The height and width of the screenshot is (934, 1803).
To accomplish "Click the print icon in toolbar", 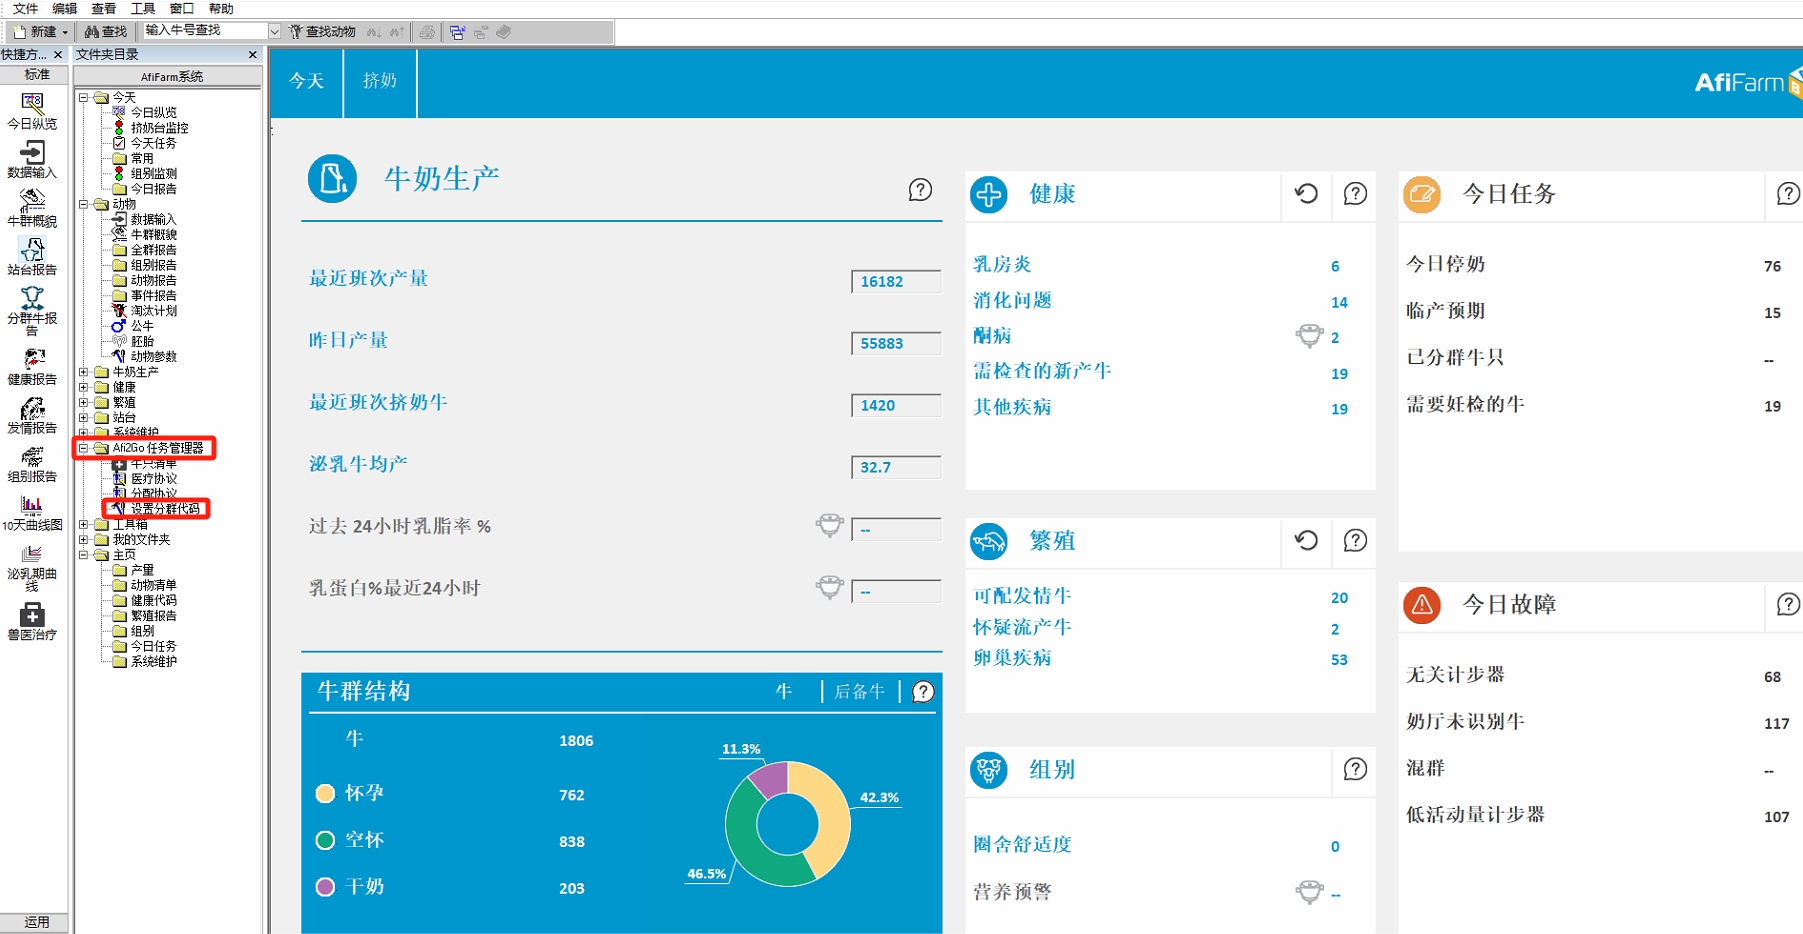I will [x=427, y=32].
